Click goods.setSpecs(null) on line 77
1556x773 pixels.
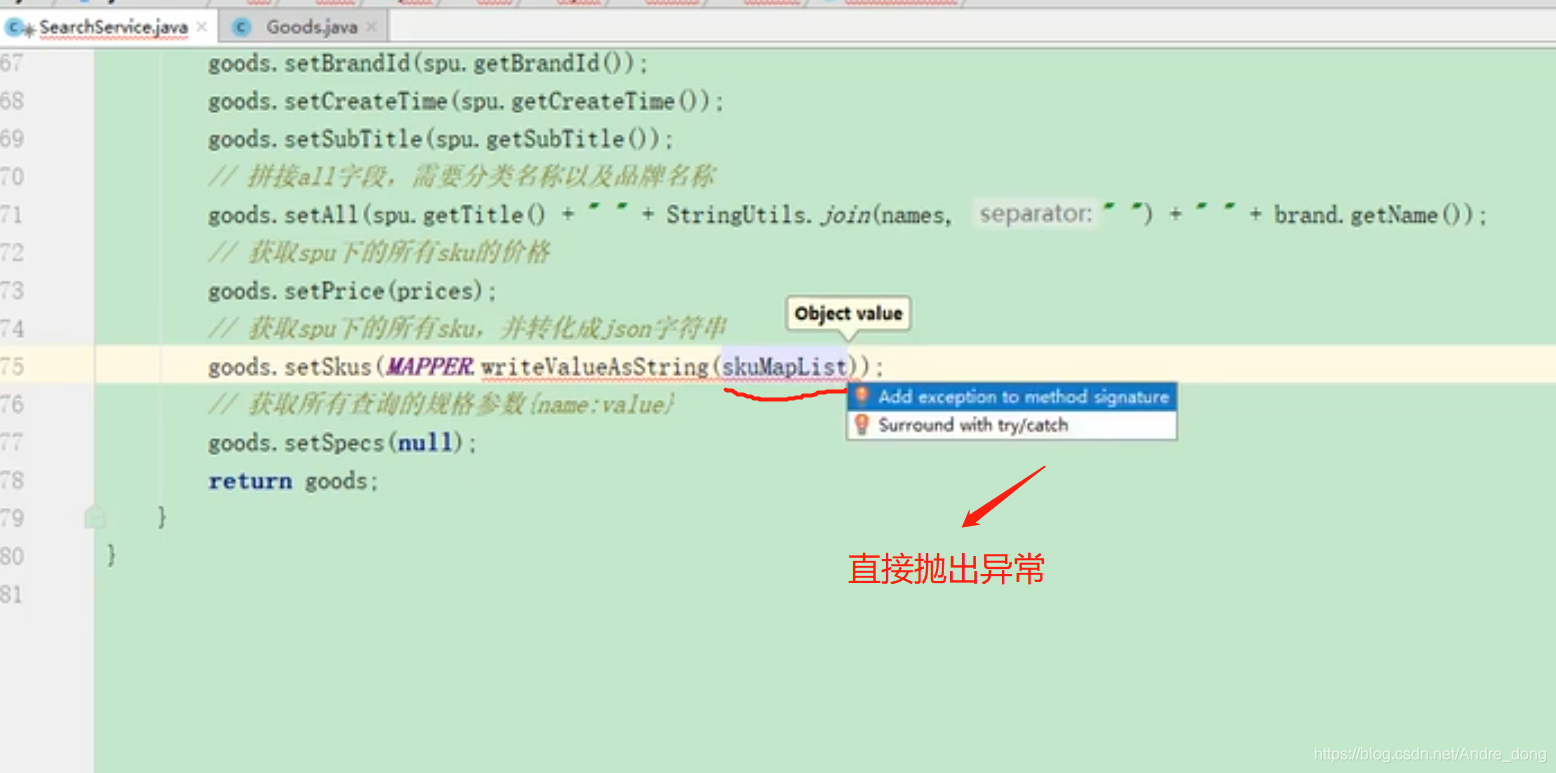tap(342, 443)
